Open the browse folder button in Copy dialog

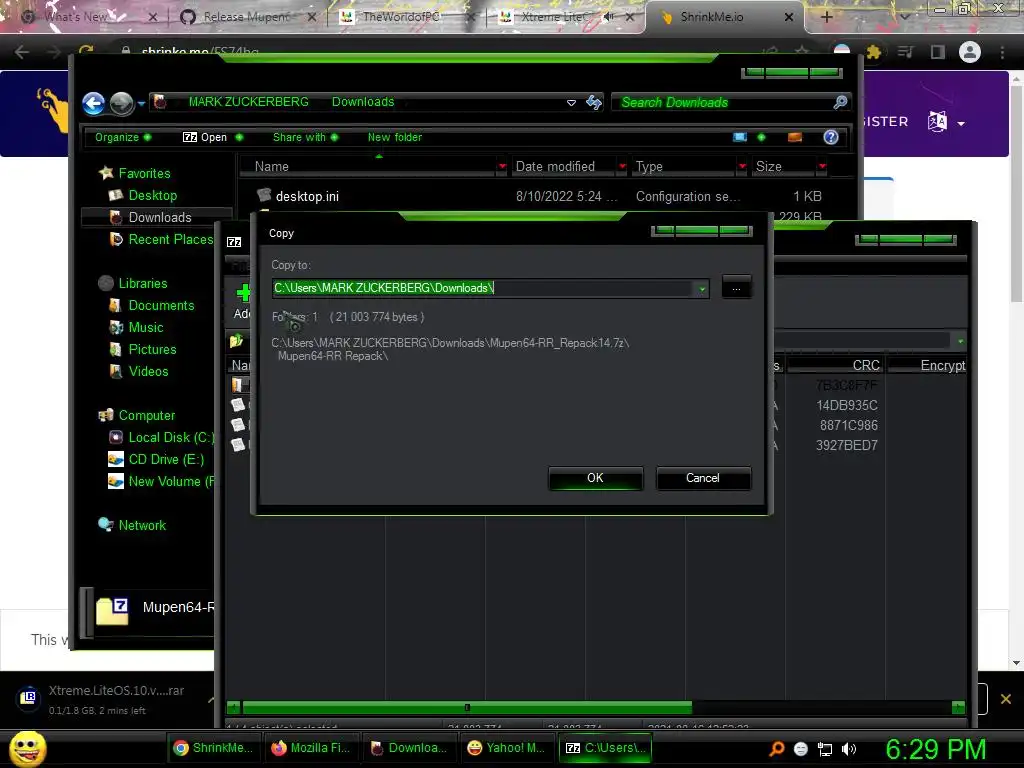(737, 287)
